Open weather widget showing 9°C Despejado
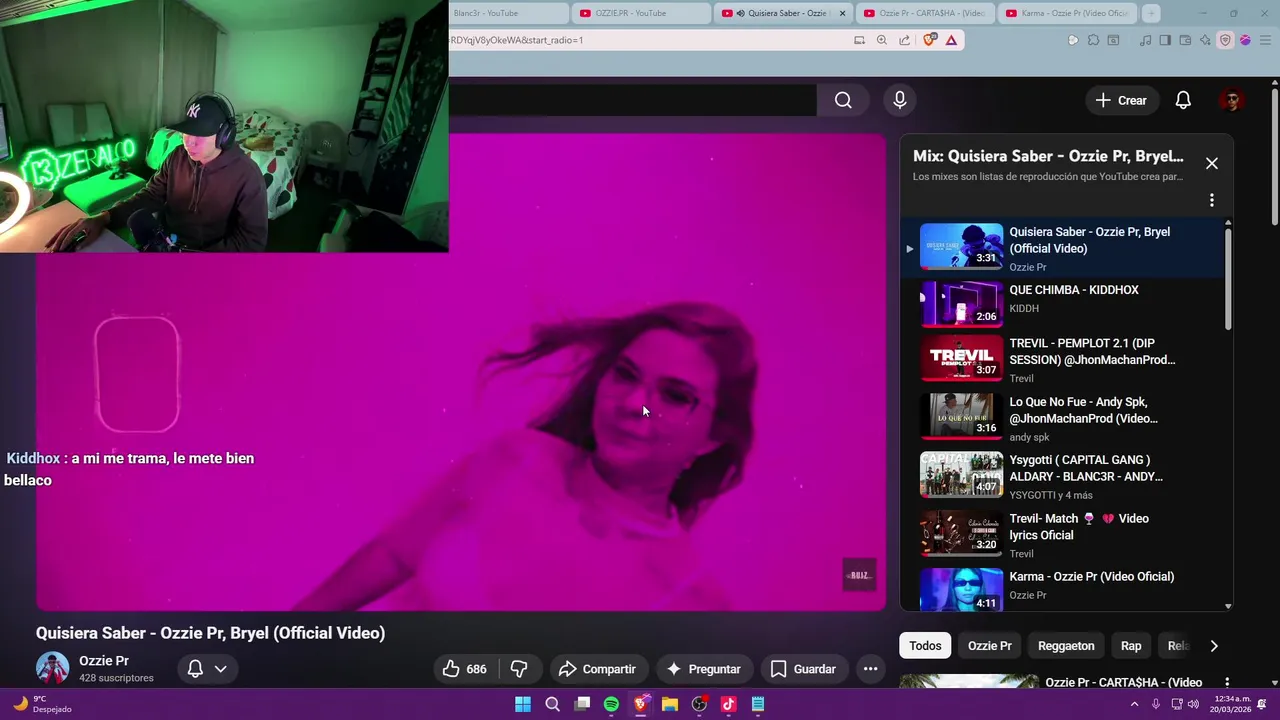 40,704
